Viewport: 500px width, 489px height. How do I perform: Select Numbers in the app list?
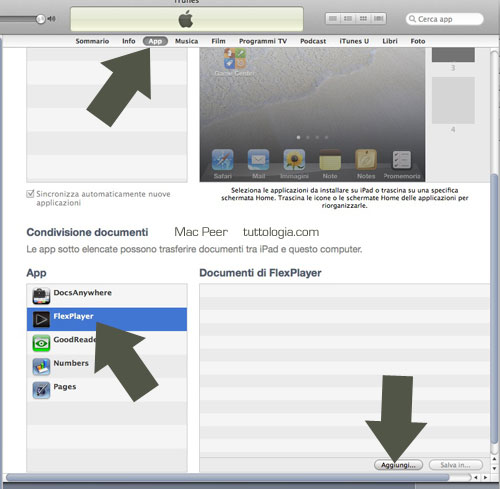pyautogui.click(x=107, y=366)
